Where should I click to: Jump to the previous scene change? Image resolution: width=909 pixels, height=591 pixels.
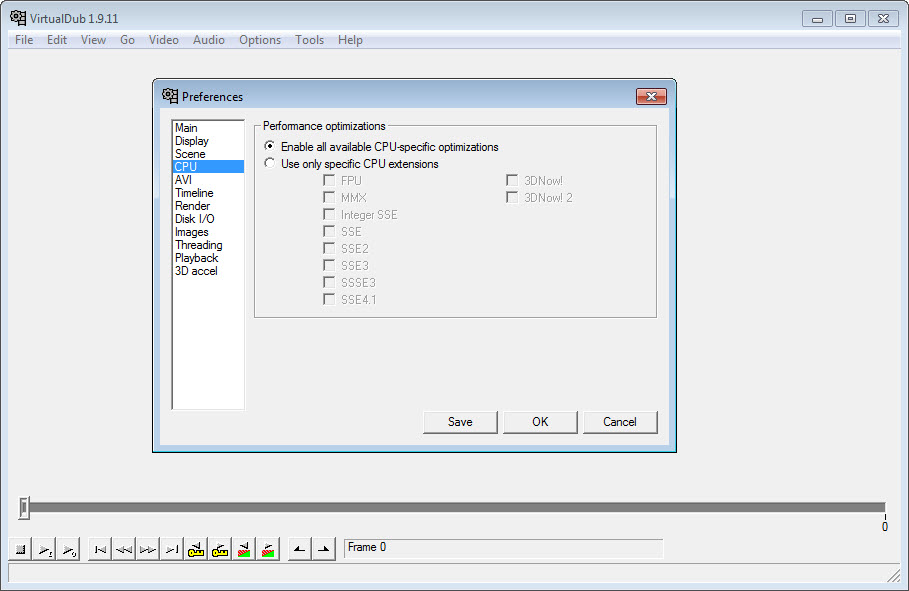pyautogui.click(x=244, y=549)
